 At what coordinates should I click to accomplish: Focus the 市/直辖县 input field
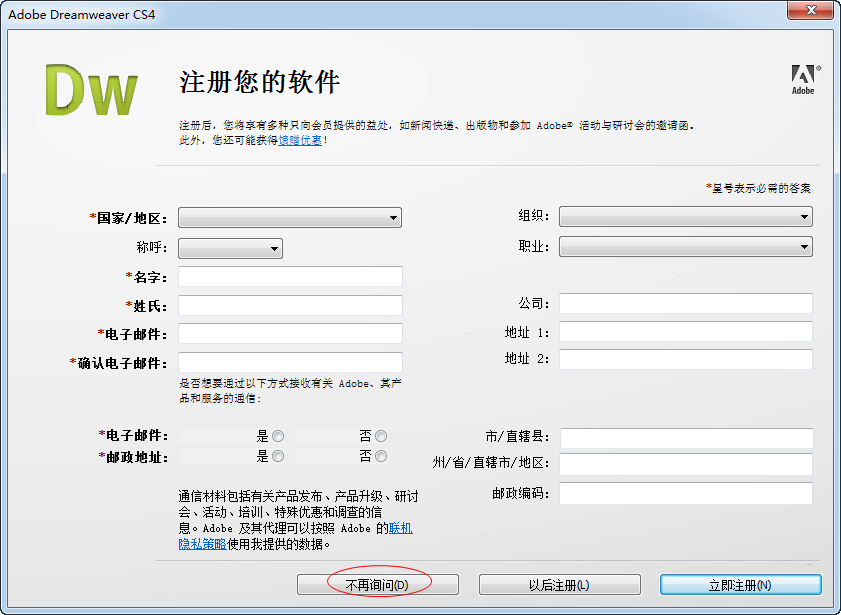687,438
